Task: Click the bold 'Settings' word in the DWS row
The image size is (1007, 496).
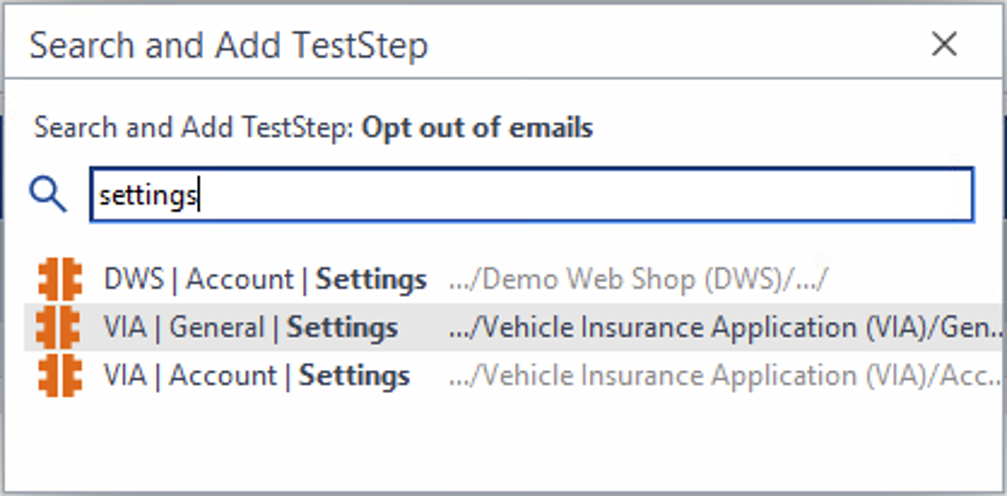Action: pos(371,280)
